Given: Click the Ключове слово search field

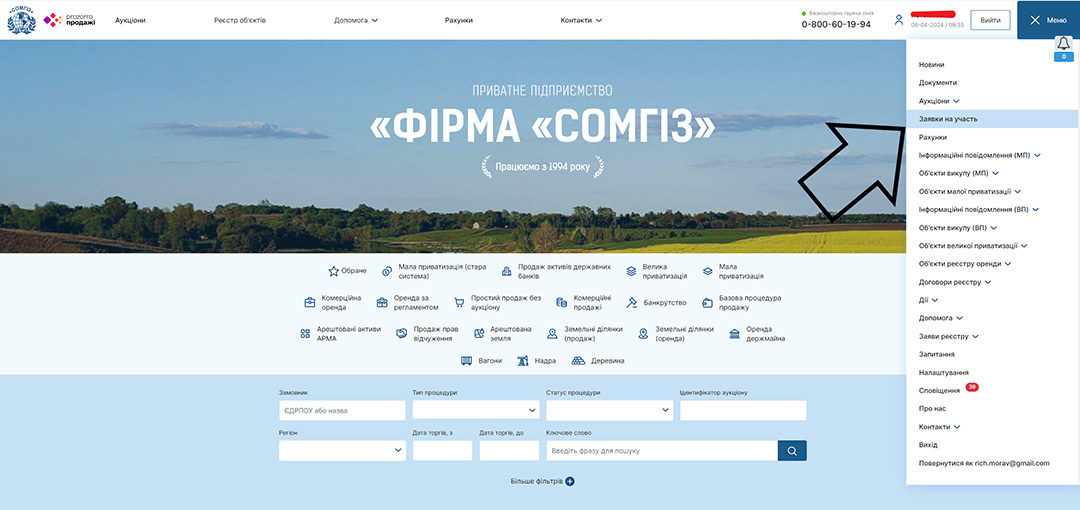Looking at the screenshot, I should tap(662, 451).
